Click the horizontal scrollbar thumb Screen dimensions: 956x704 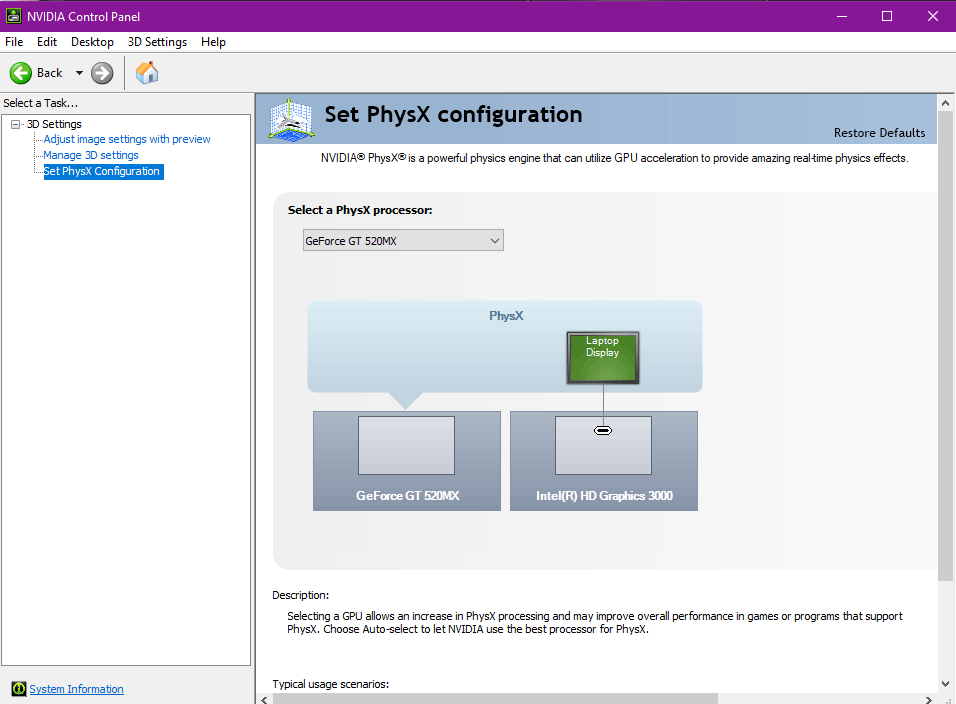(494, 699)
